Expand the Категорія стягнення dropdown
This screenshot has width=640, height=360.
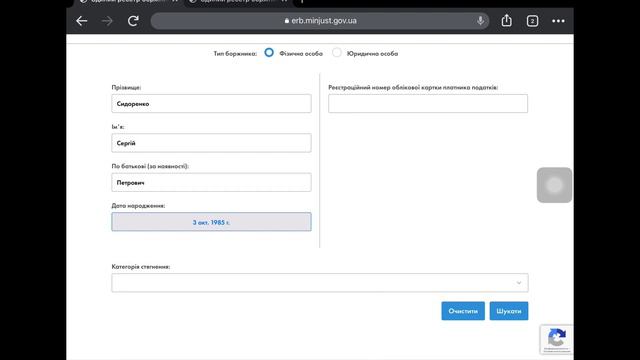320,283
